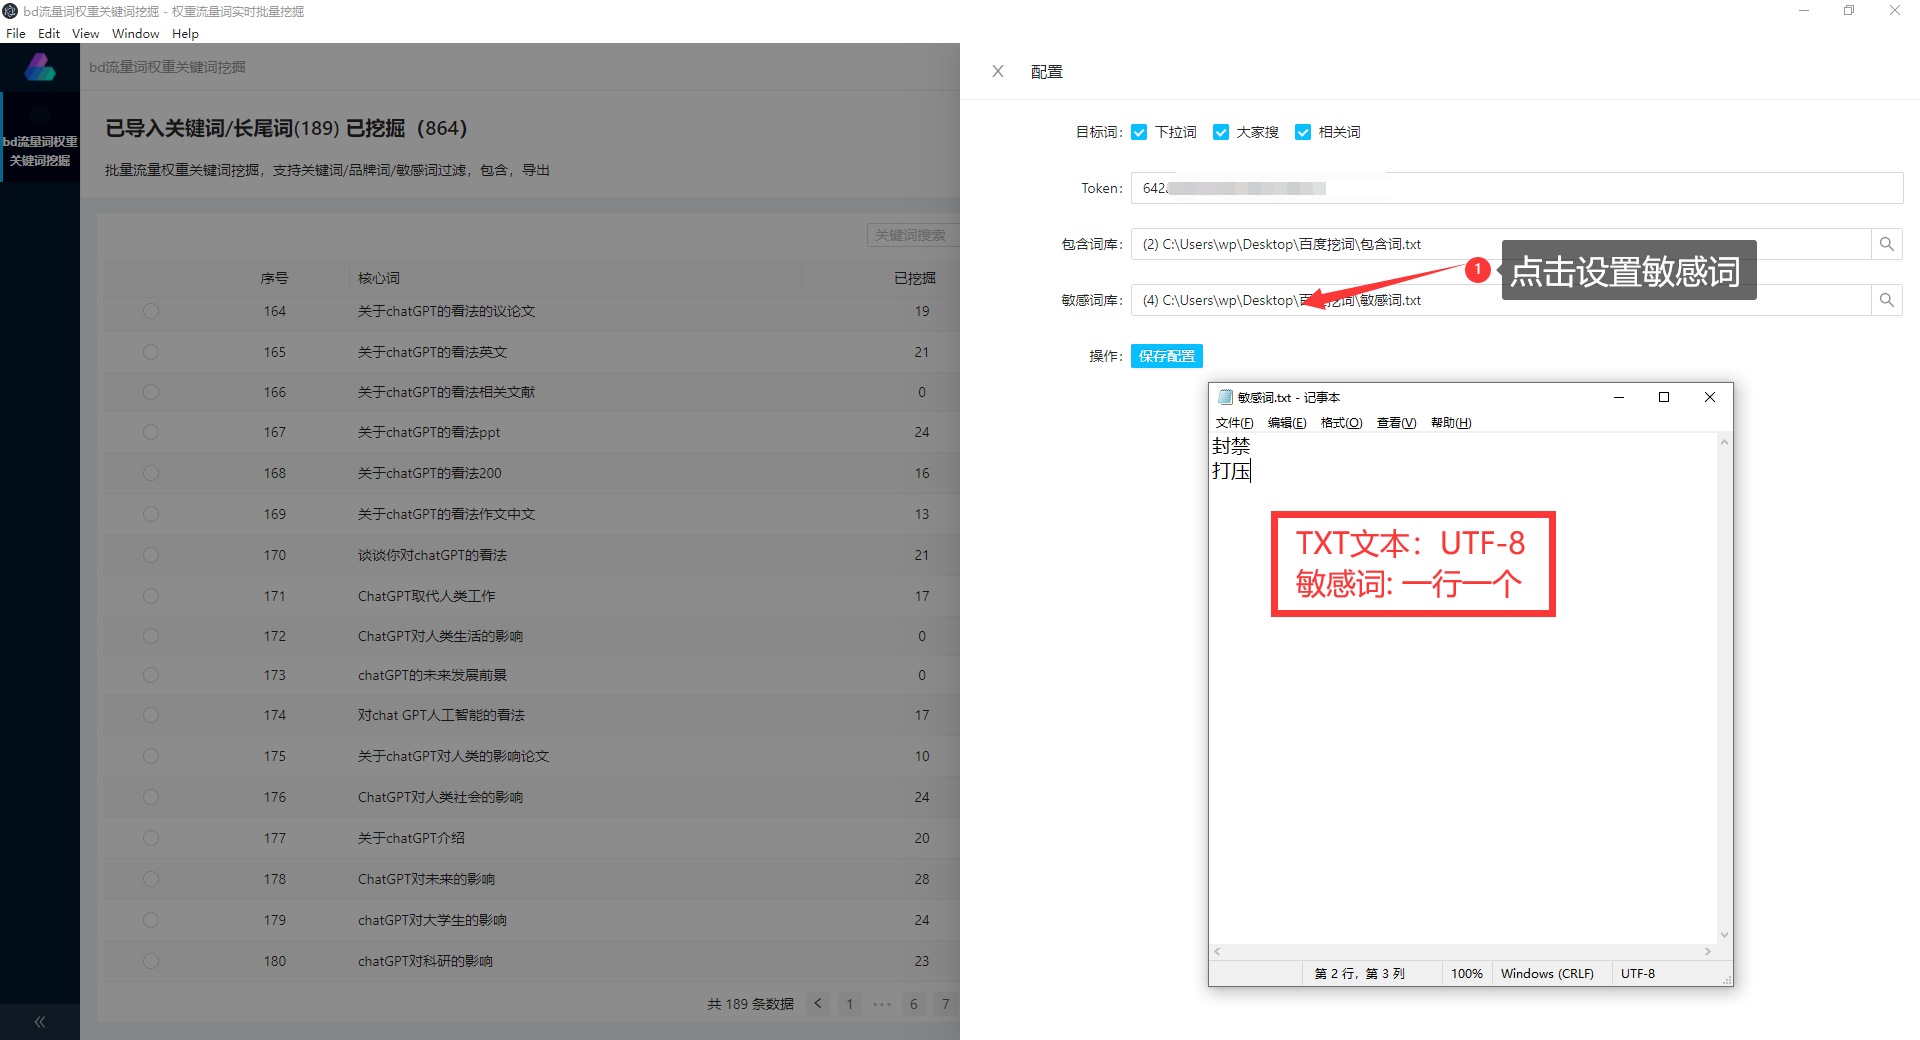
Task: Uncheck the 下拉词 checkbox
Action: (1140, 131)
